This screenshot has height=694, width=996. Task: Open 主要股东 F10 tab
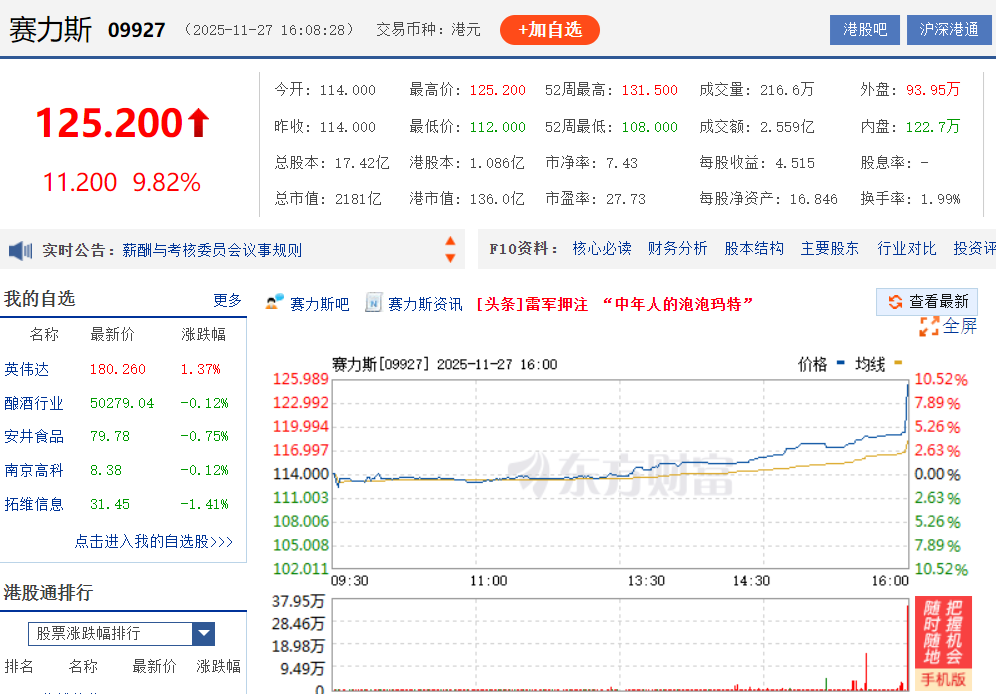pyautogui.click(x=830, y=248)
